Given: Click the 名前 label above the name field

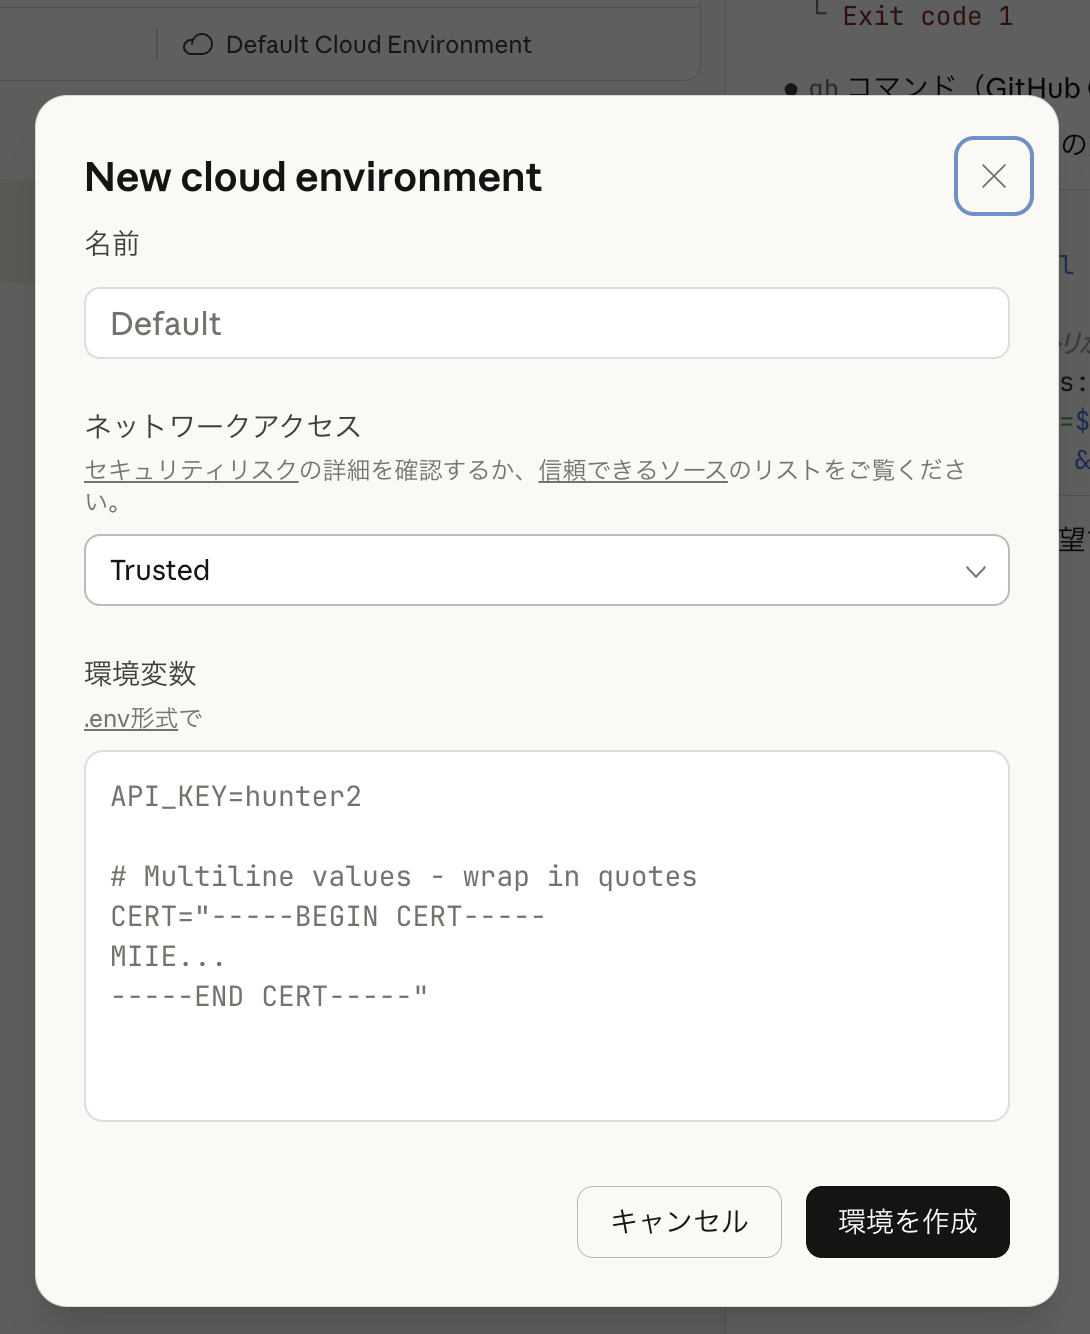Looking at the screenshot, I should pos(112,243).
